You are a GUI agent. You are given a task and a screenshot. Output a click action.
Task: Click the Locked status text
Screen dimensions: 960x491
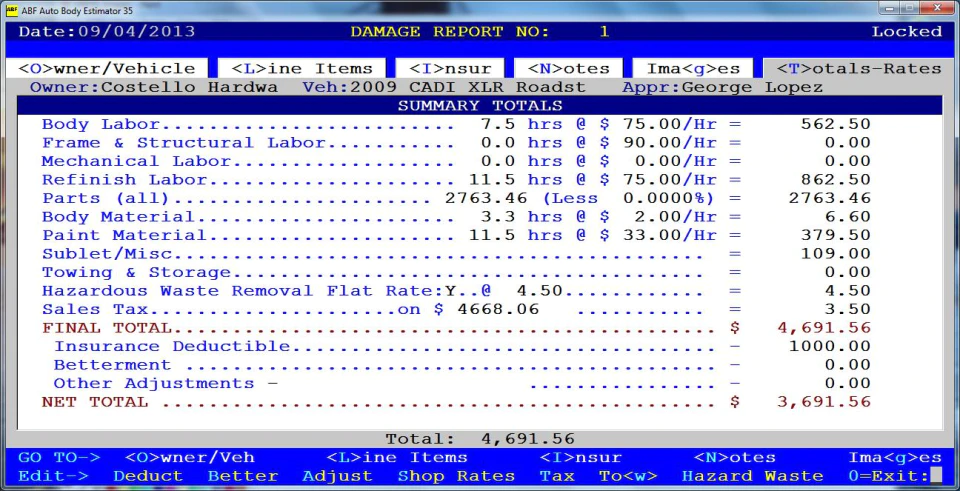coord(907,32)
